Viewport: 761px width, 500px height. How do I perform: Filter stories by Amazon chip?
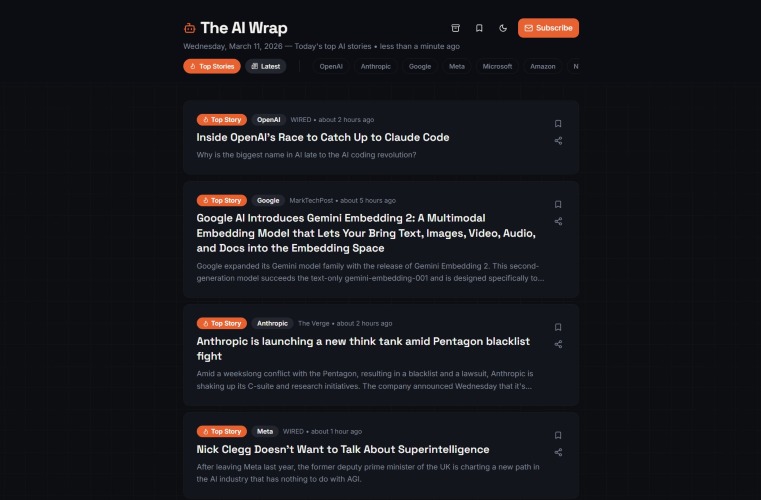pyautogui.click(x=543, y=67)
